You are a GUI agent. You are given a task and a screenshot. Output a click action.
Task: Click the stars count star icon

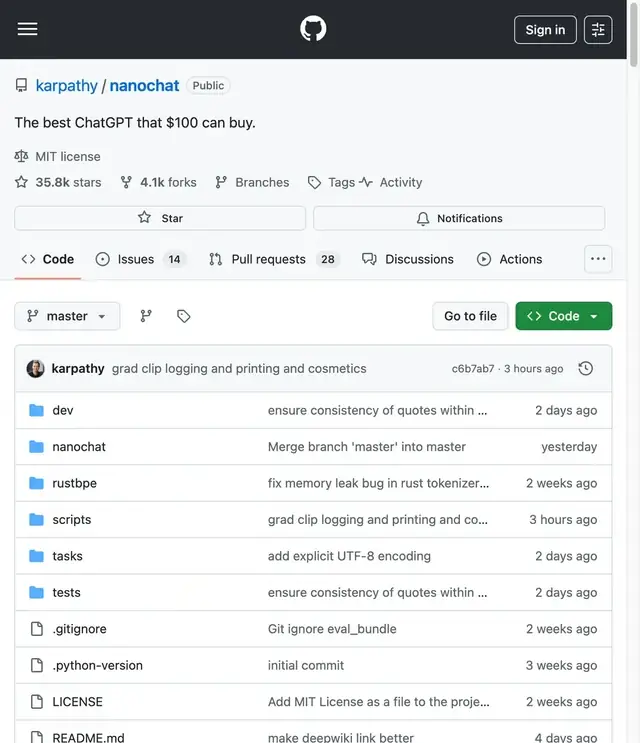tap(21, 182)
